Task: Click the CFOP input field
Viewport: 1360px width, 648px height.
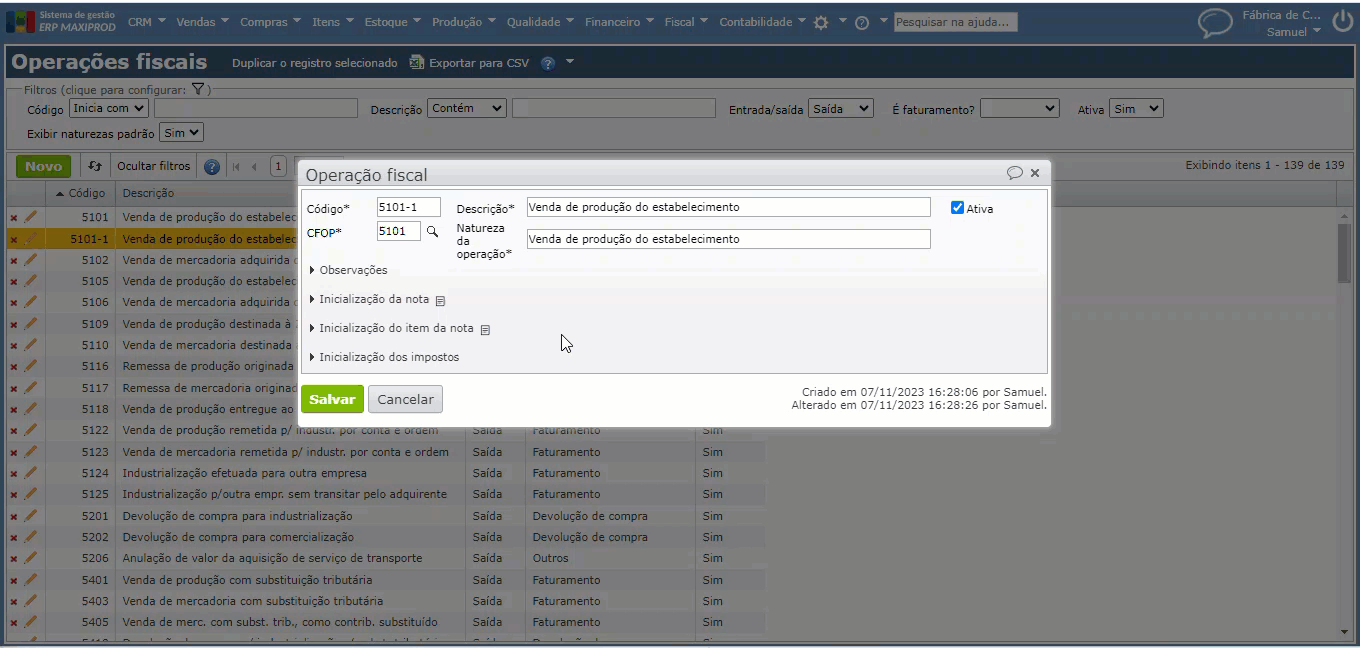Action: pos(399,231)
